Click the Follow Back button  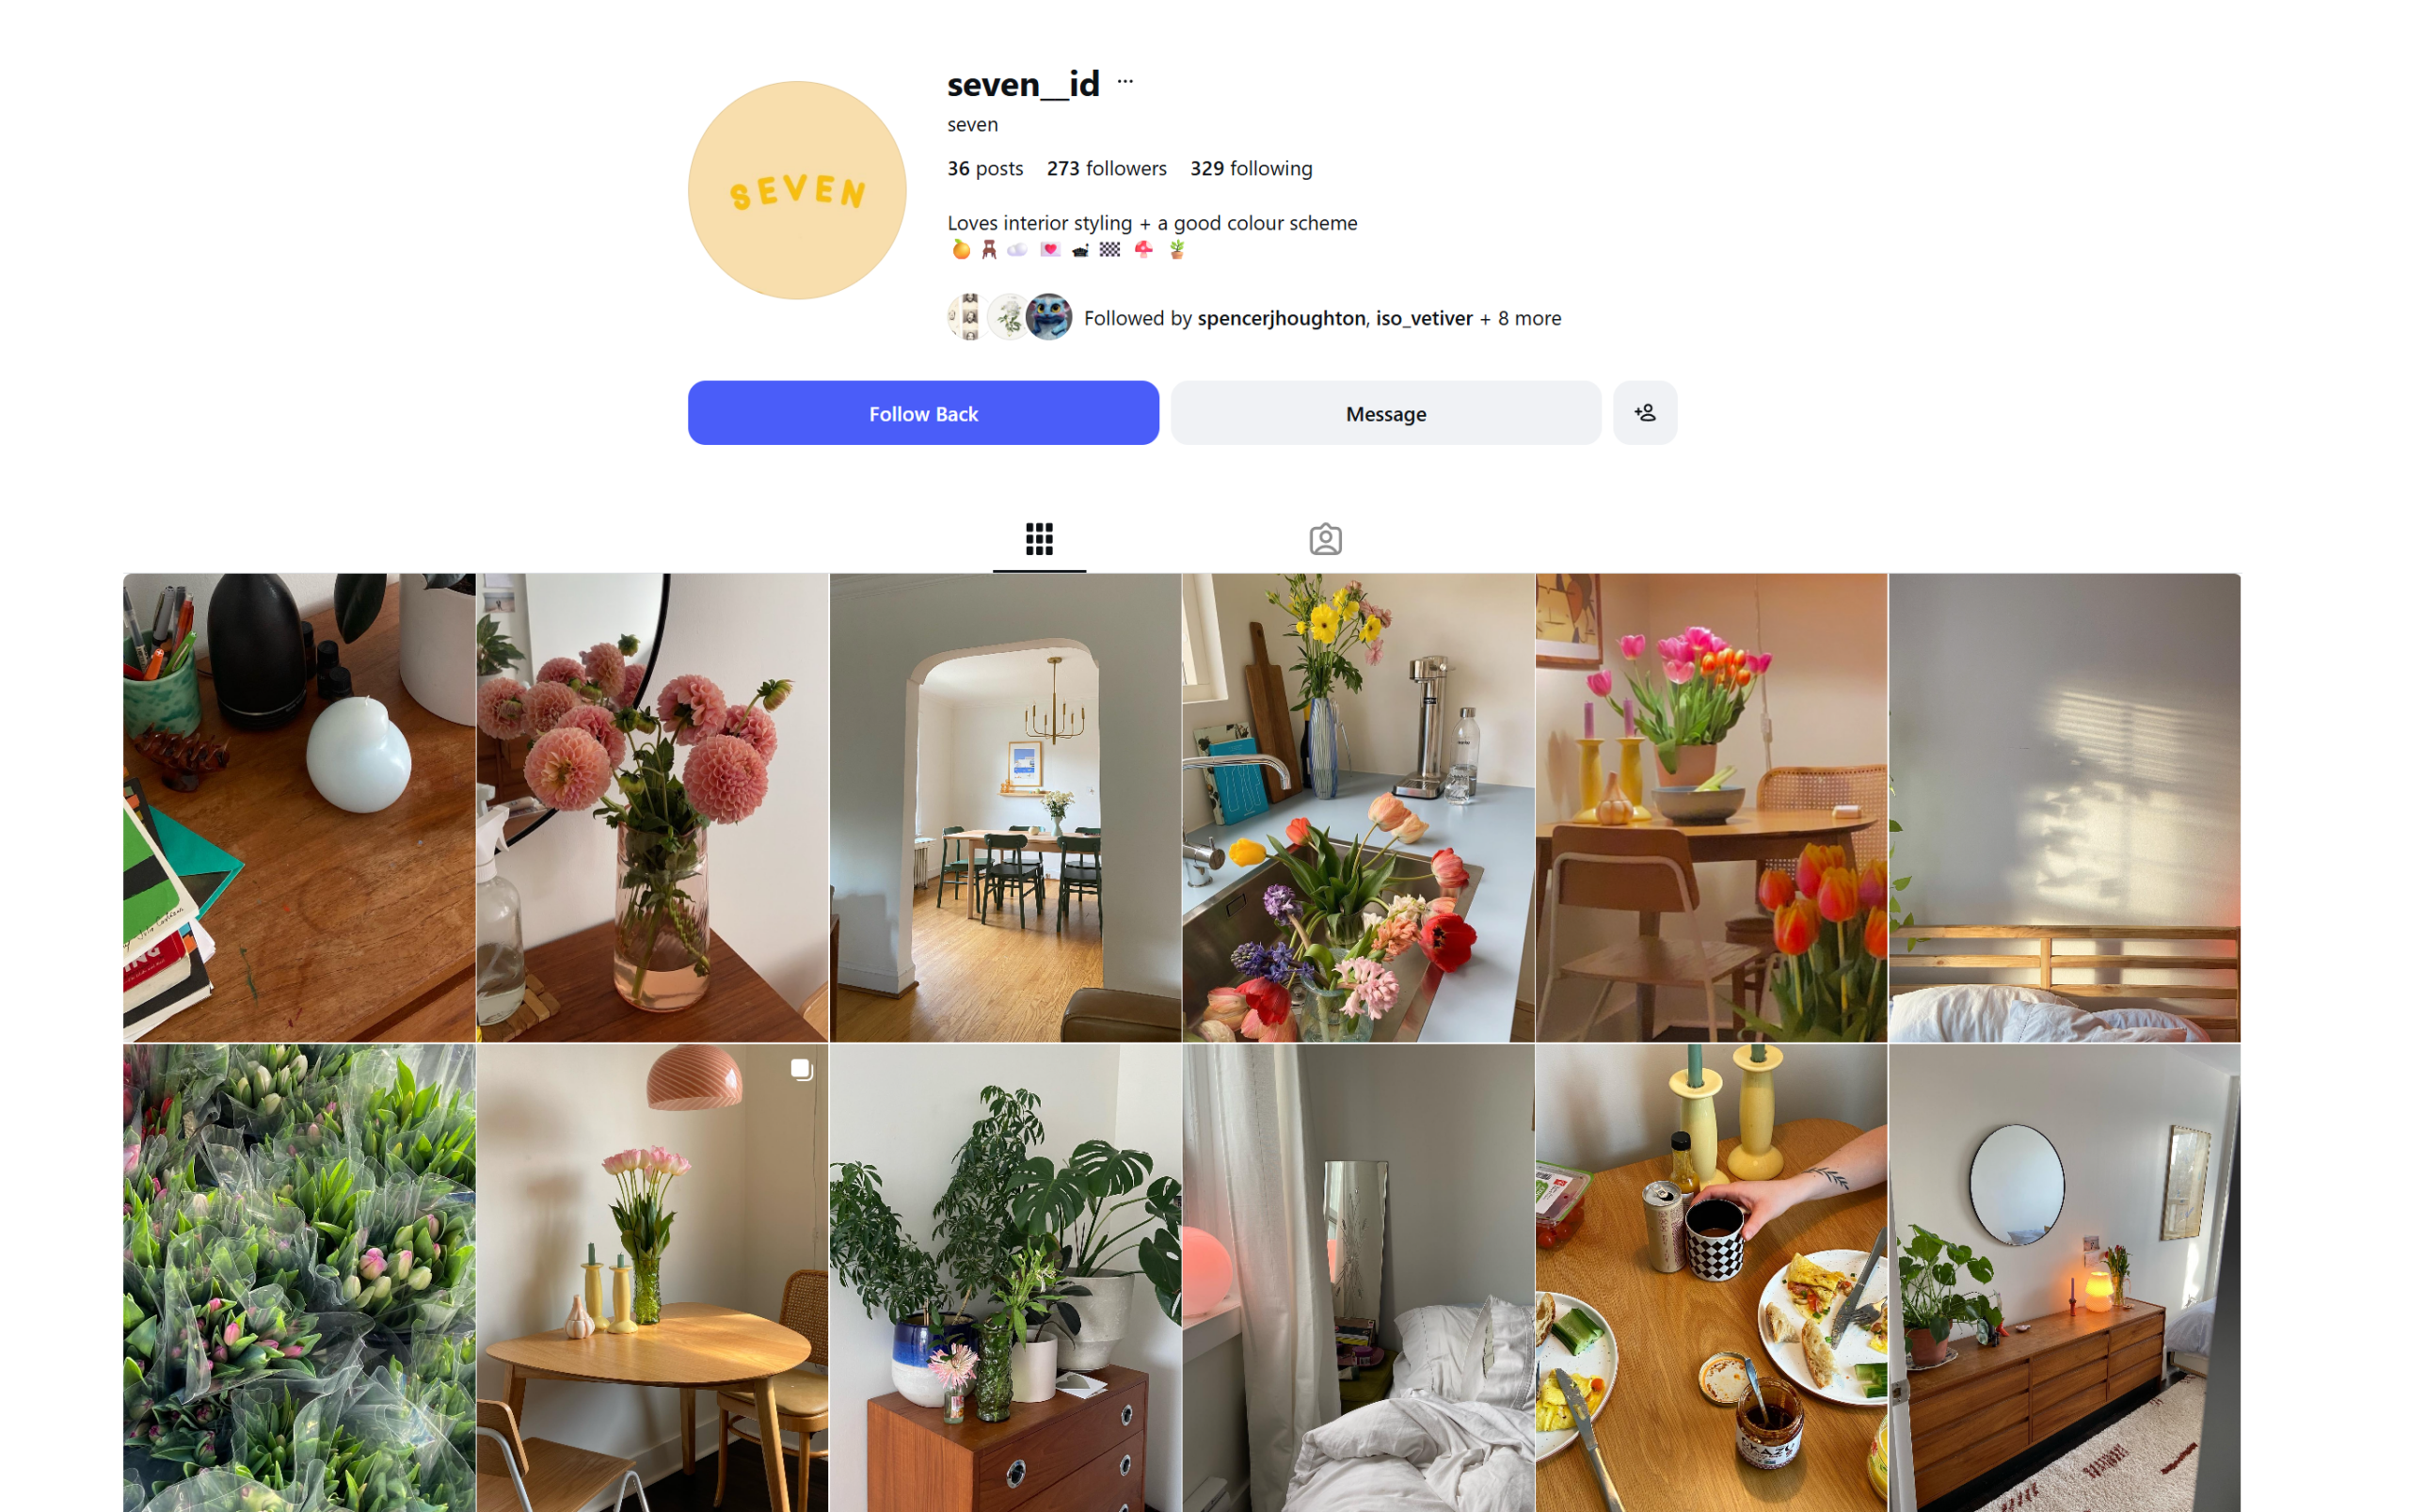point(923,413)
